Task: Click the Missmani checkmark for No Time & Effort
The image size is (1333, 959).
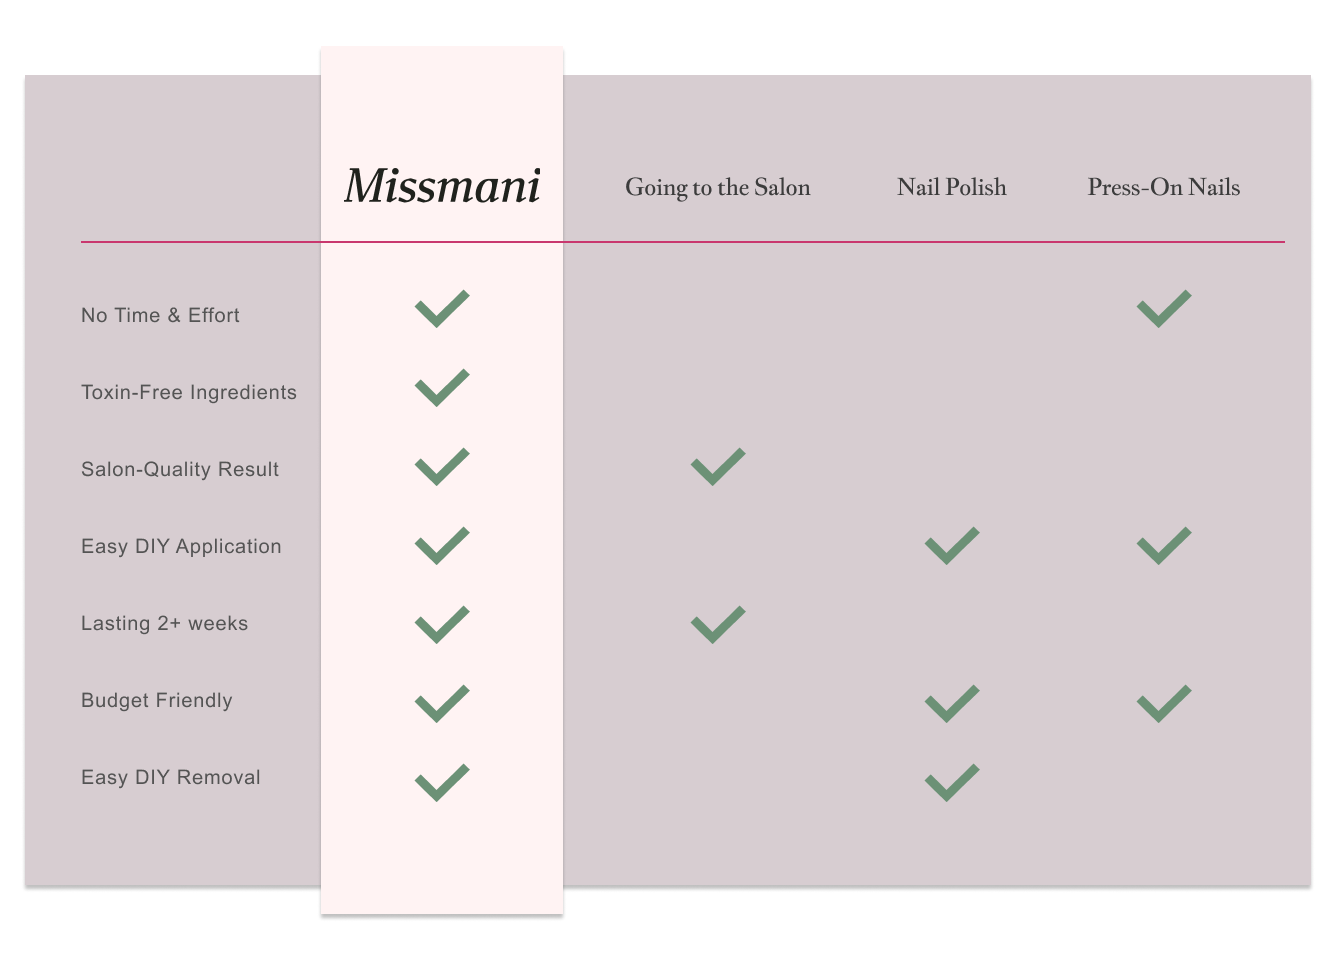Action: (442, 309)
